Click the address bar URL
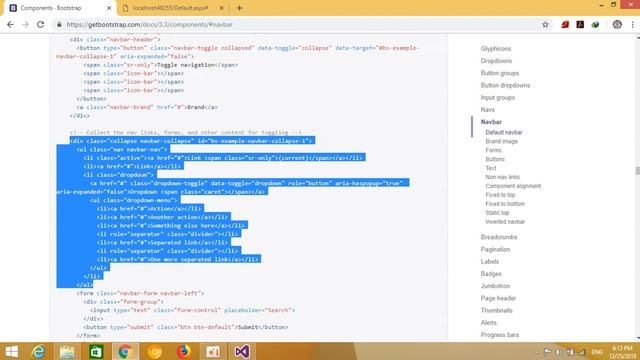640x360 pixels. (x=149, y=24)
